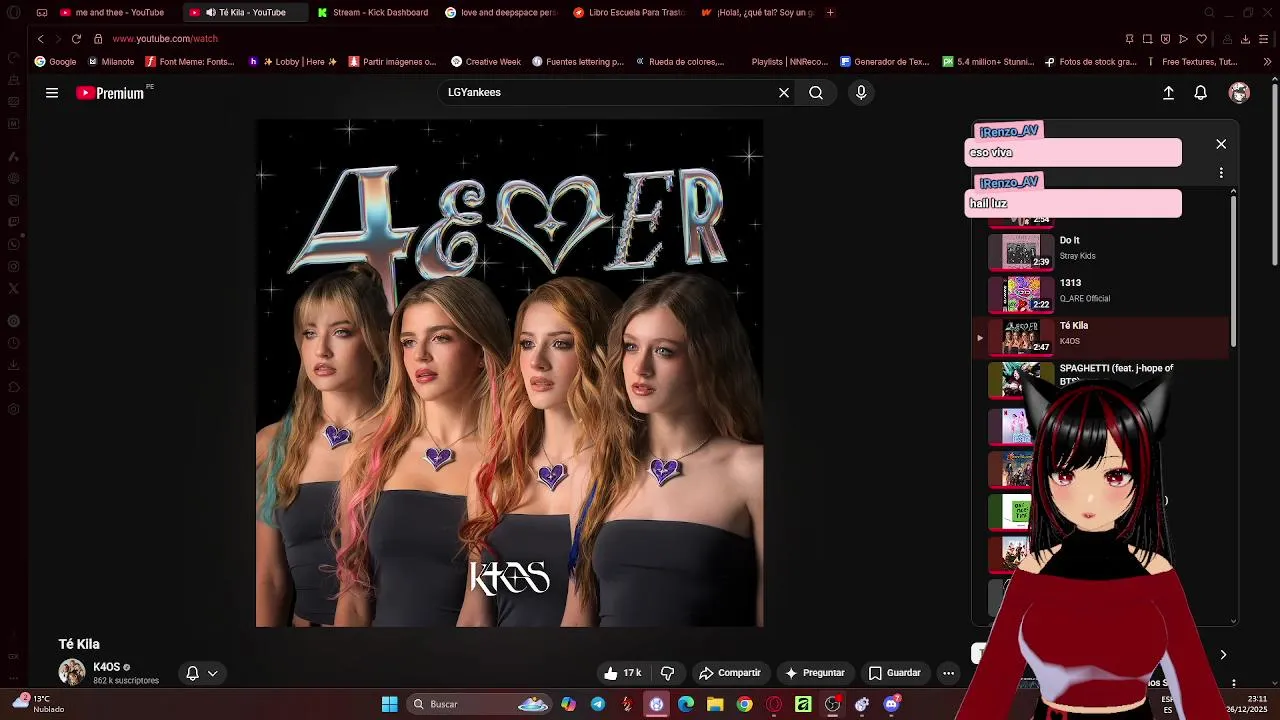Reload the current page

[x=76, y=39]
